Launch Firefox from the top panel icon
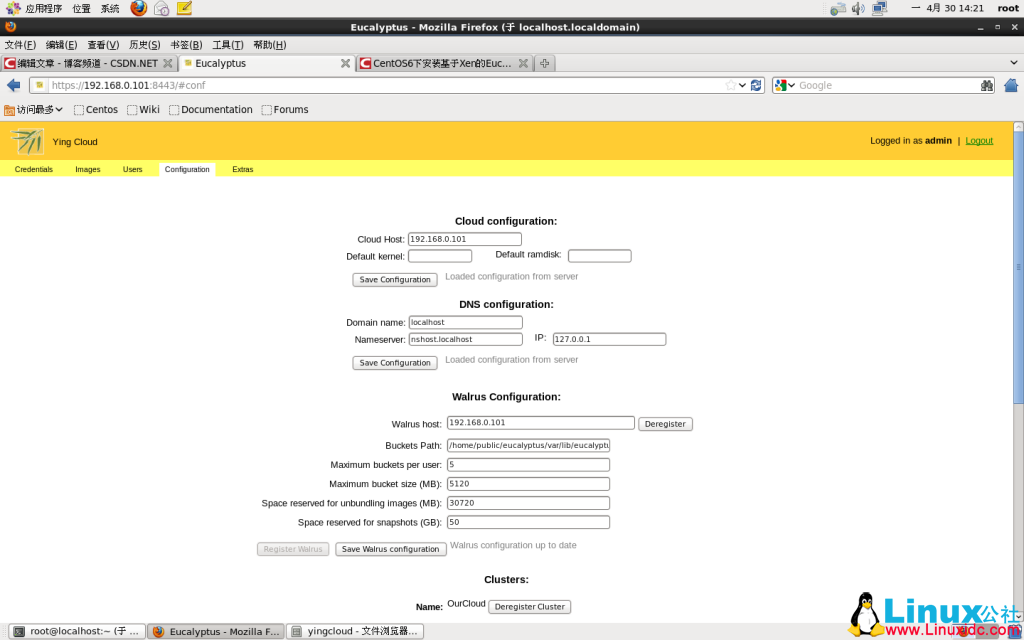1024x640 pixels. click(x=138, y=8)
